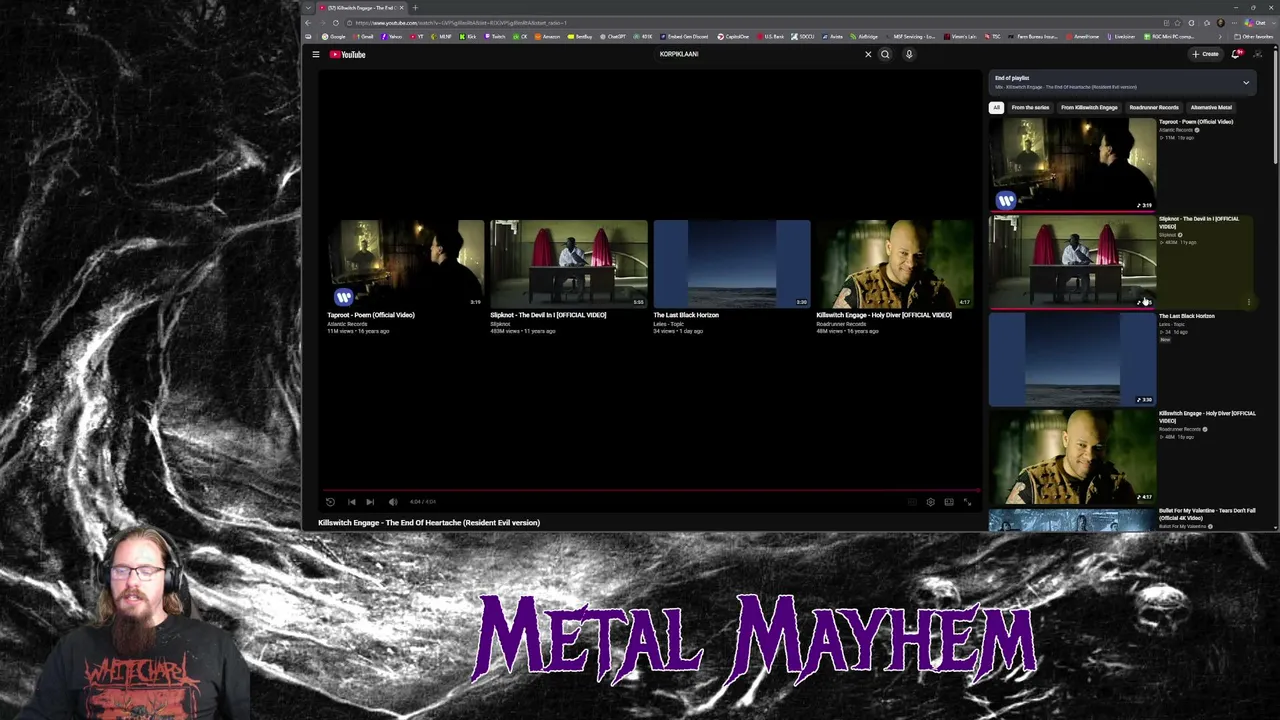The image size is (1280, 720).
Task: Select the From the series chip
Action: pos(1030,107)
